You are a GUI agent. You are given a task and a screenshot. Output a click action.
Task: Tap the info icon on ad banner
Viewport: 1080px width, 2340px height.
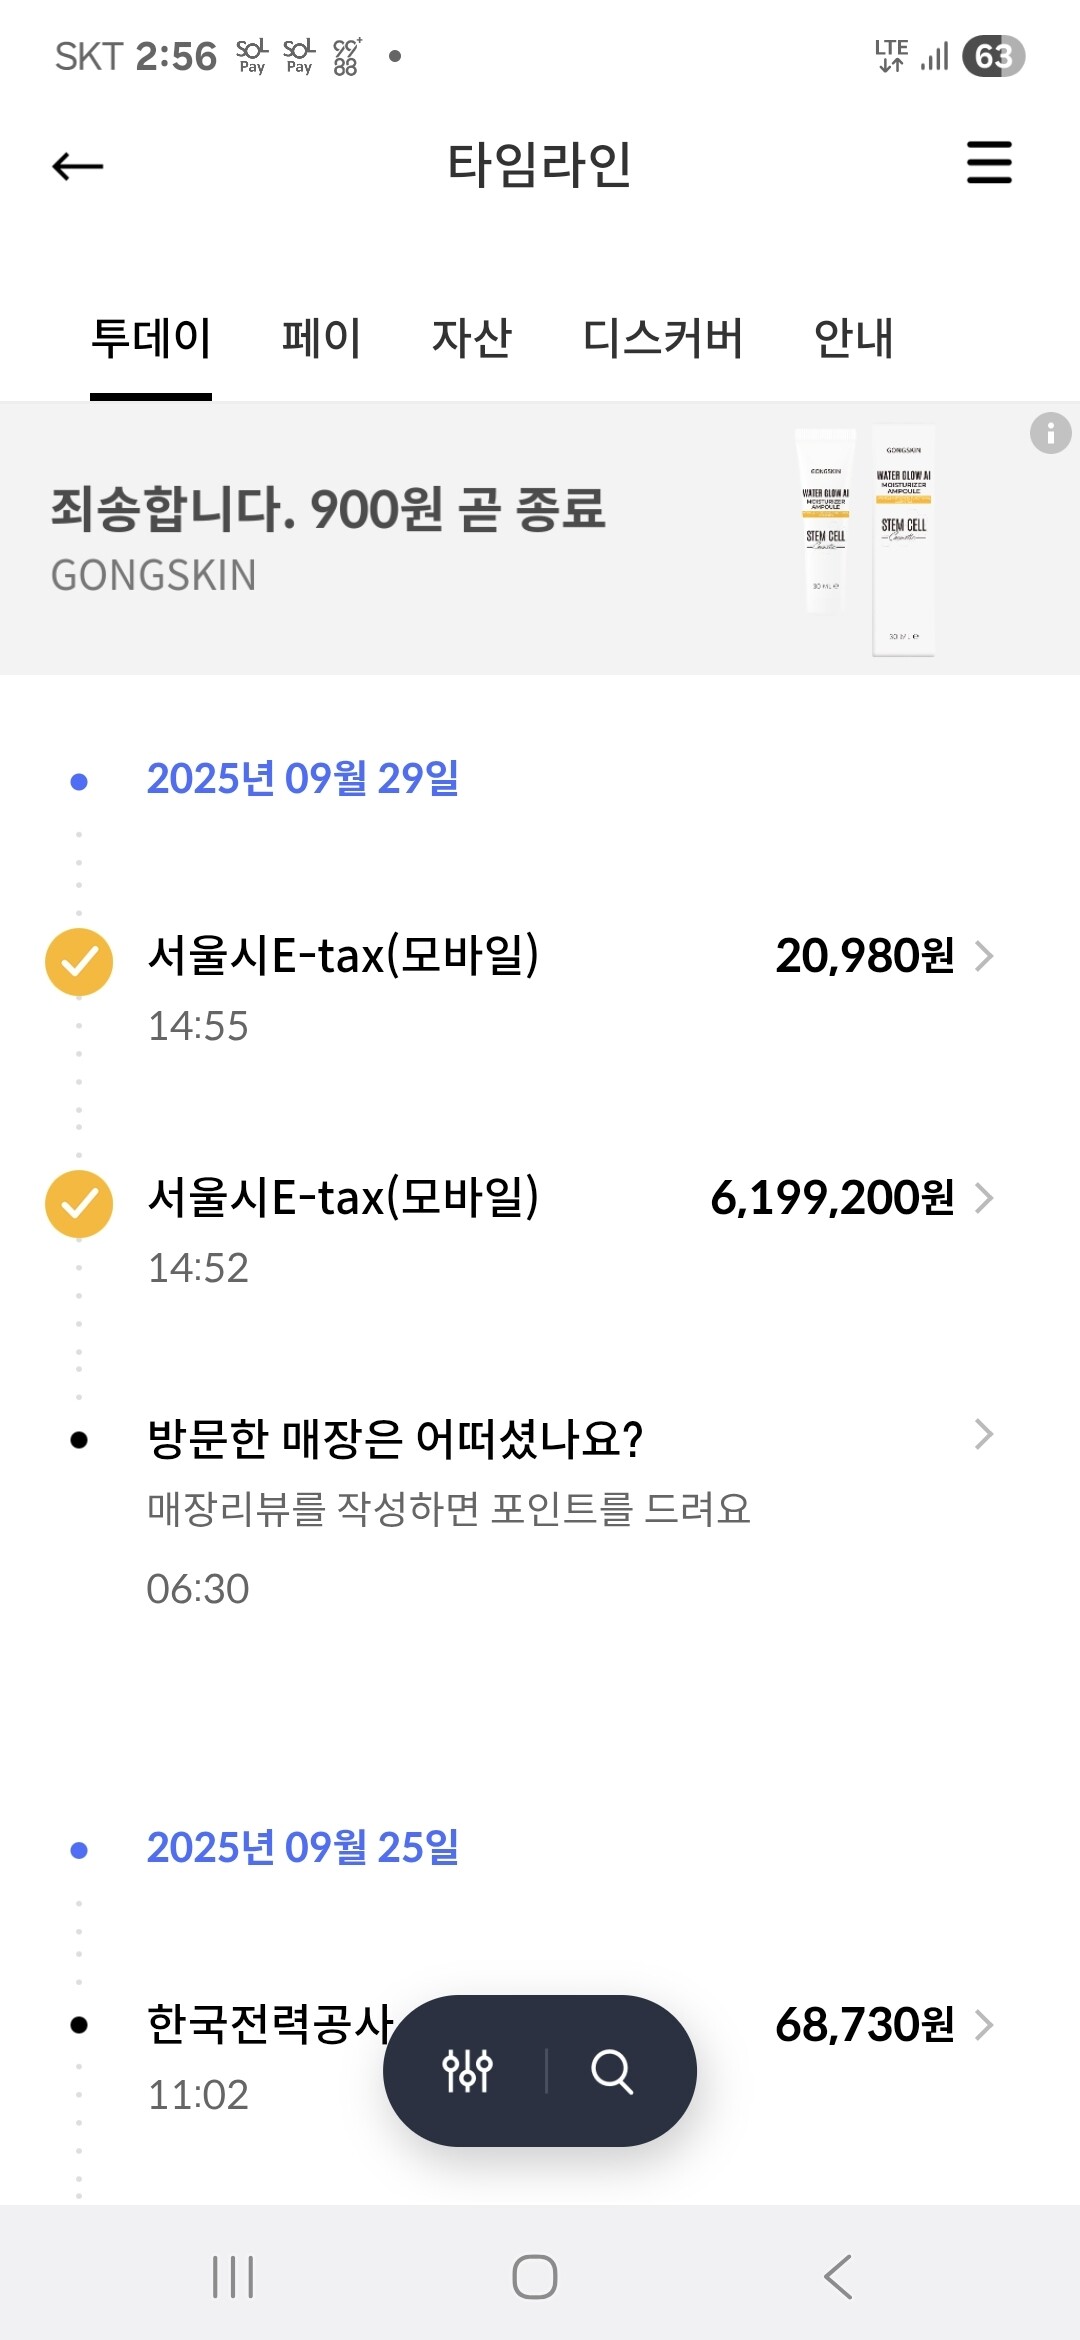click(x=1050, y=433)
